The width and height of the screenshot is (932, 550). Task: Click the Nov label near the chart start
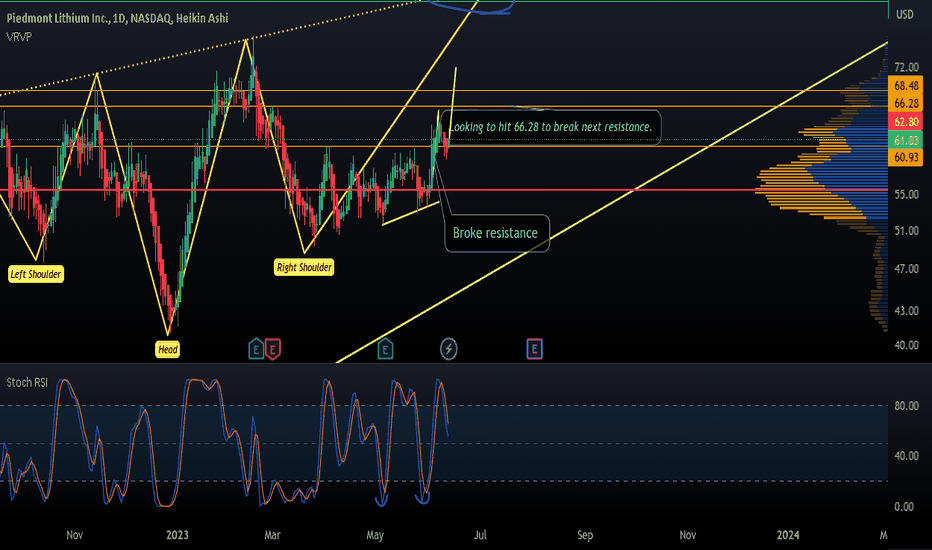74,535
